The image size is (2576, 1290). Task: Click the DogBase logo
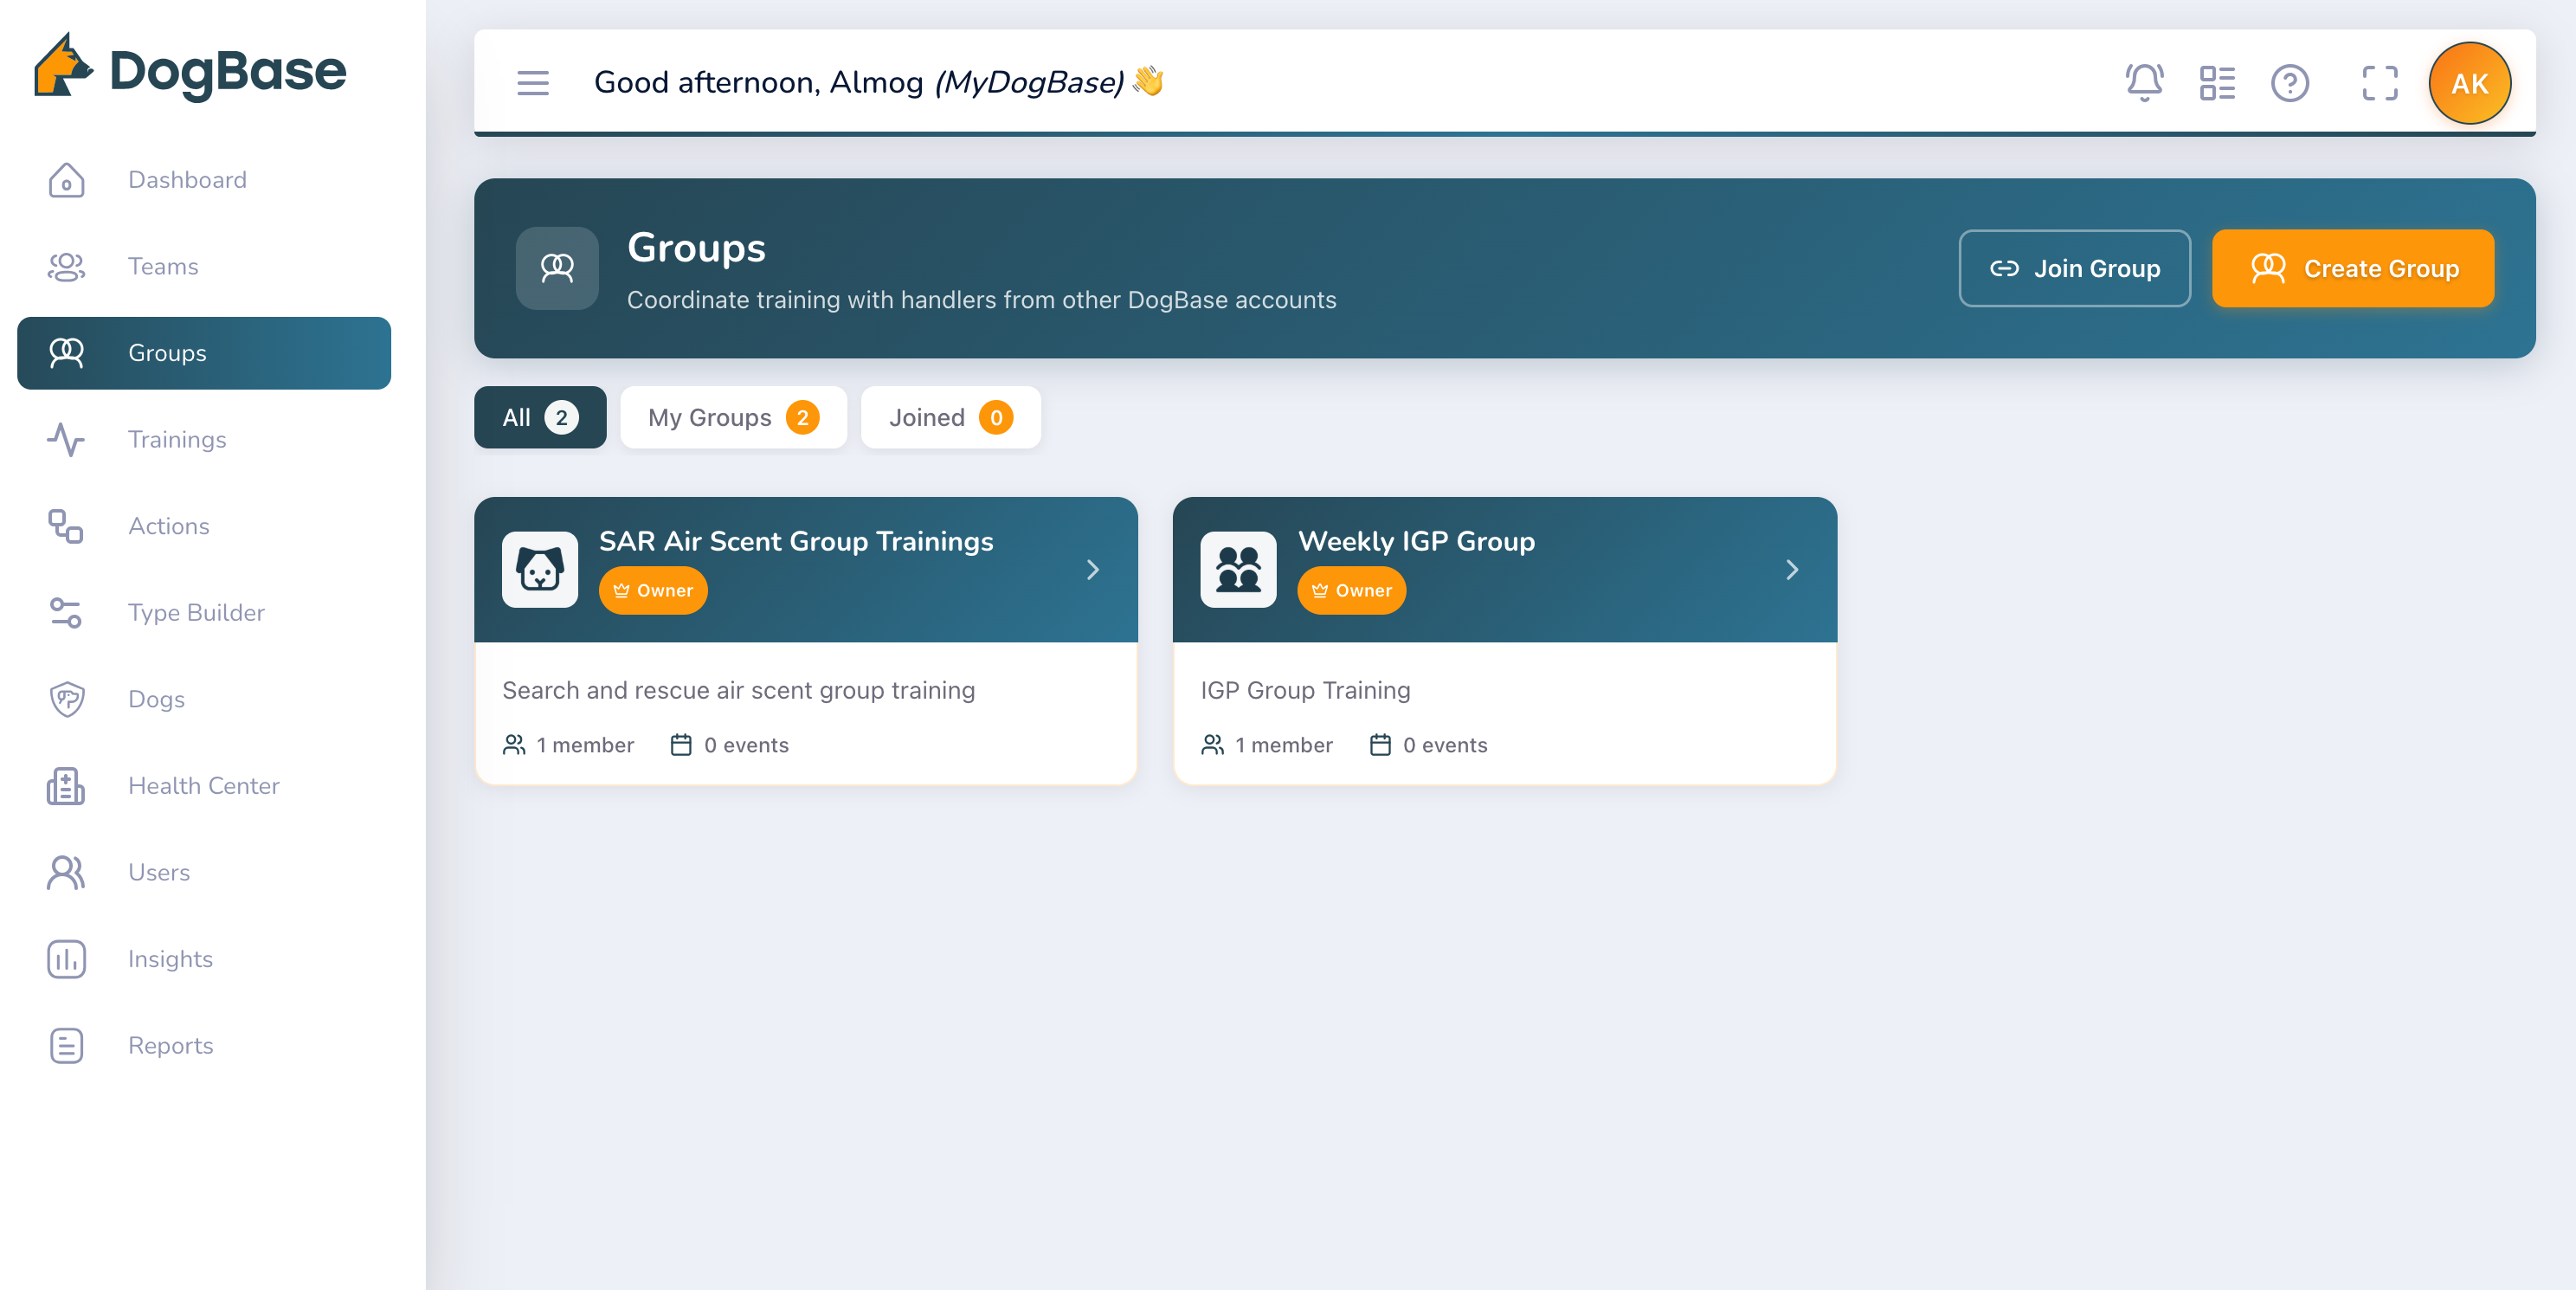[x=190, y=70]
